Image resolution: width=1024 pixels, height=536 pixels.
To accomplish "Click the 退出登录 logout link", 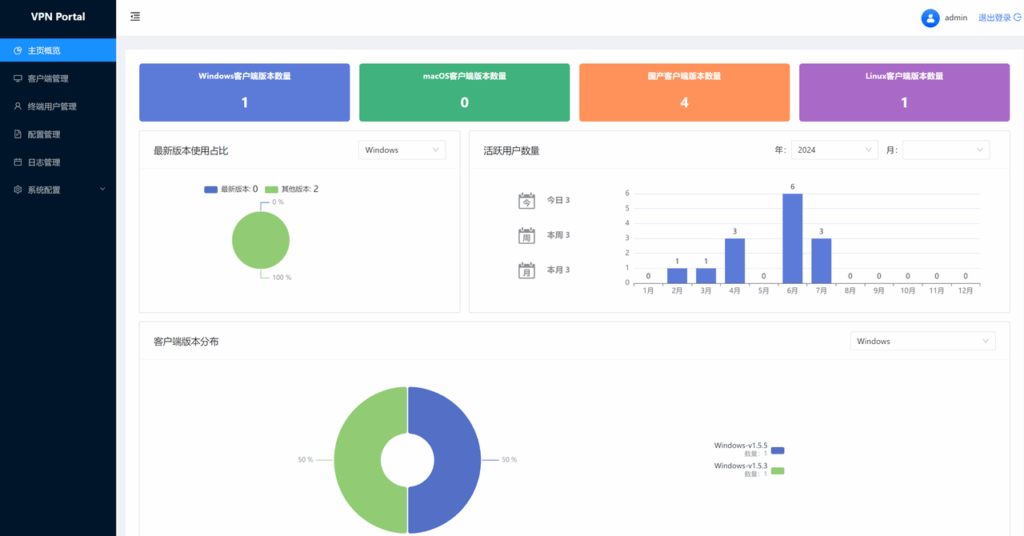I will point(998,18).
